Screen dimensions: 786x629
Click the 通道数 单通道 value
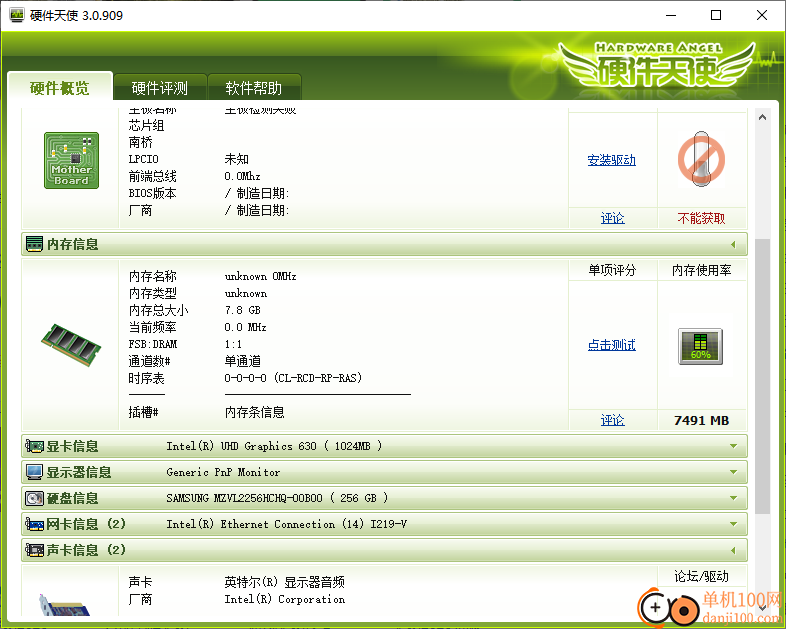coord(242,361)
